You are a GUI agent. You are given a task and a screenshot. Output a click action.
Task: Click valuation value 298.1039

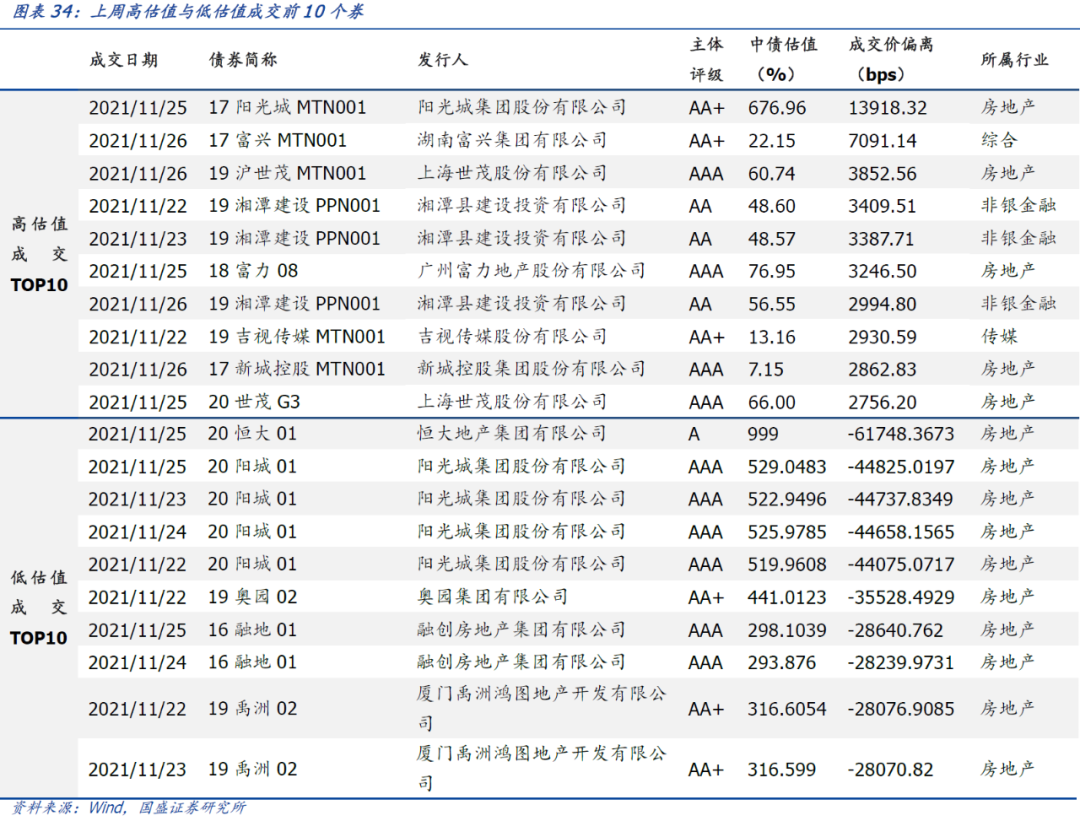[x=787, y=630]
